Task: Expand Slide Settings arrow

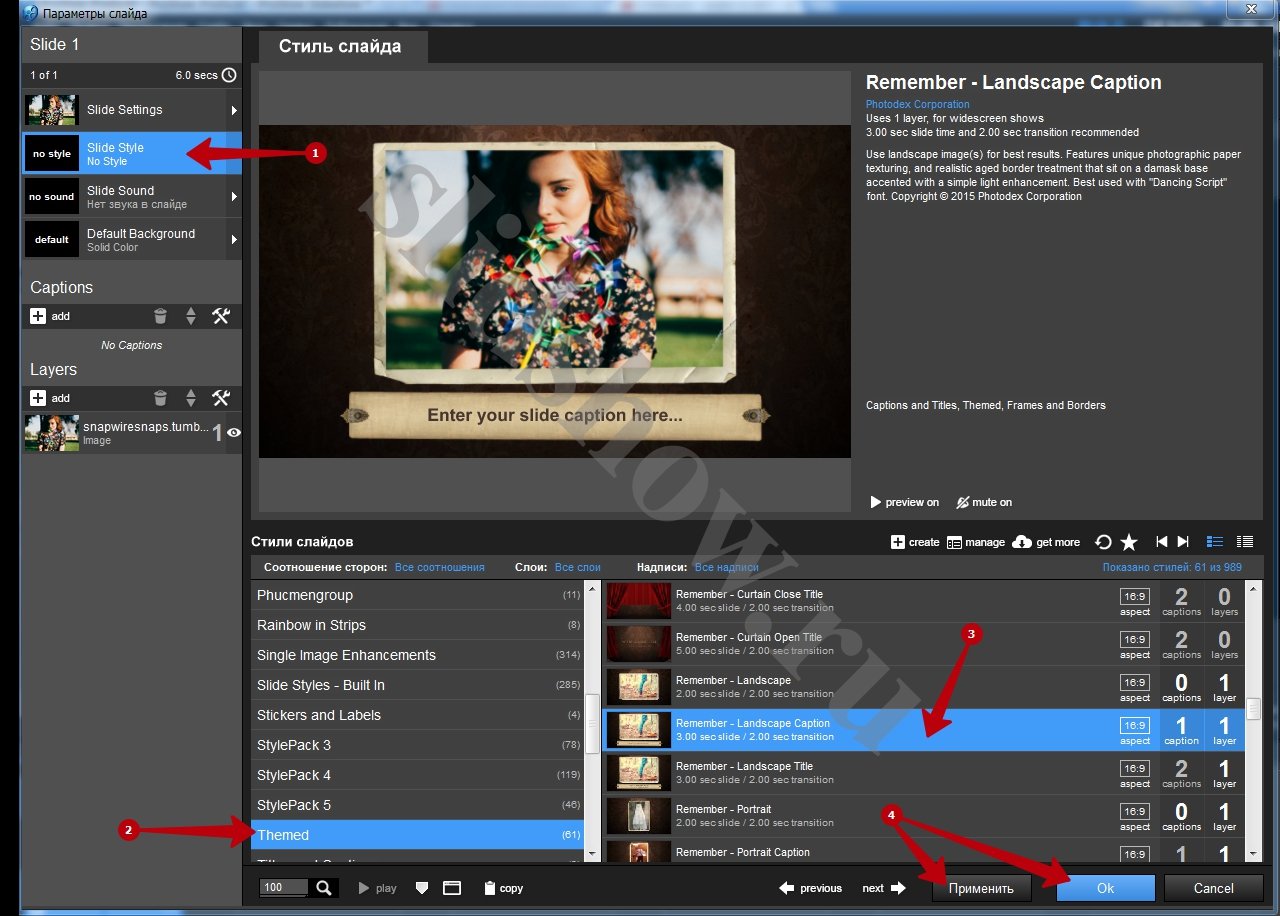Action: point(235,110)
